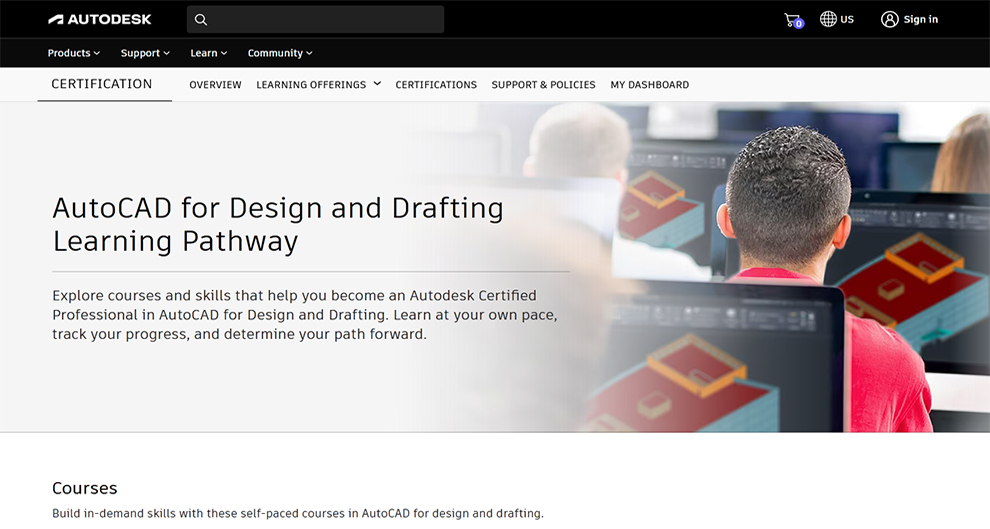Go to the Certifications tab

coord(436,85)
